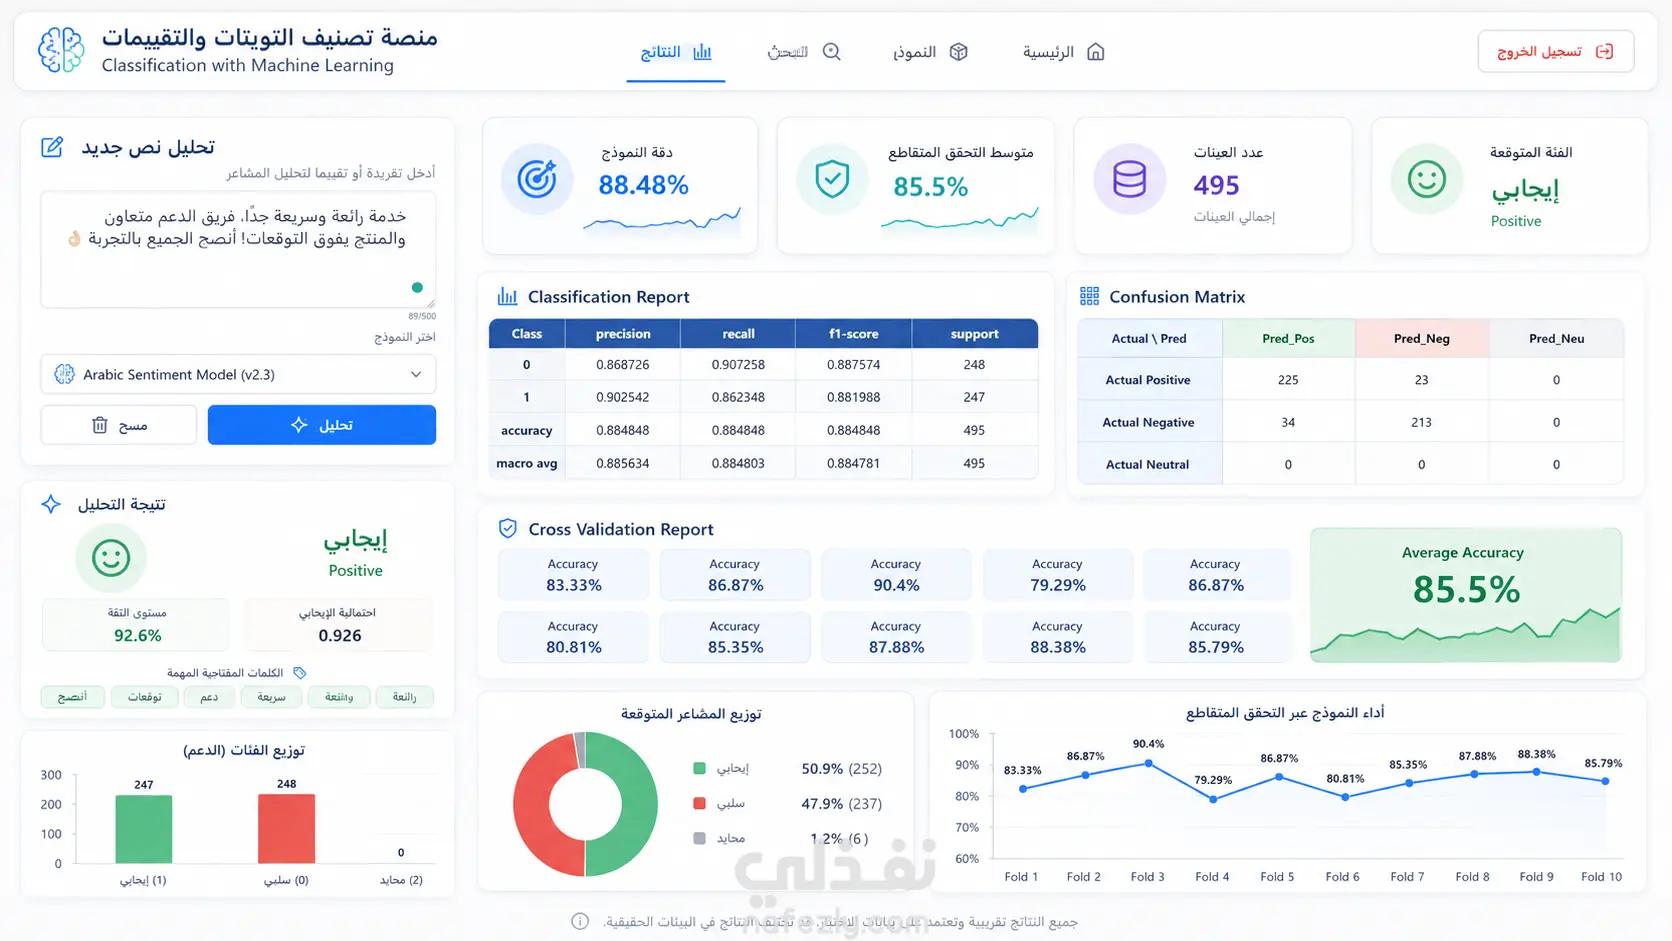Open the البحث search tab
Screen dimensions: 1672x941
[804, 52]
